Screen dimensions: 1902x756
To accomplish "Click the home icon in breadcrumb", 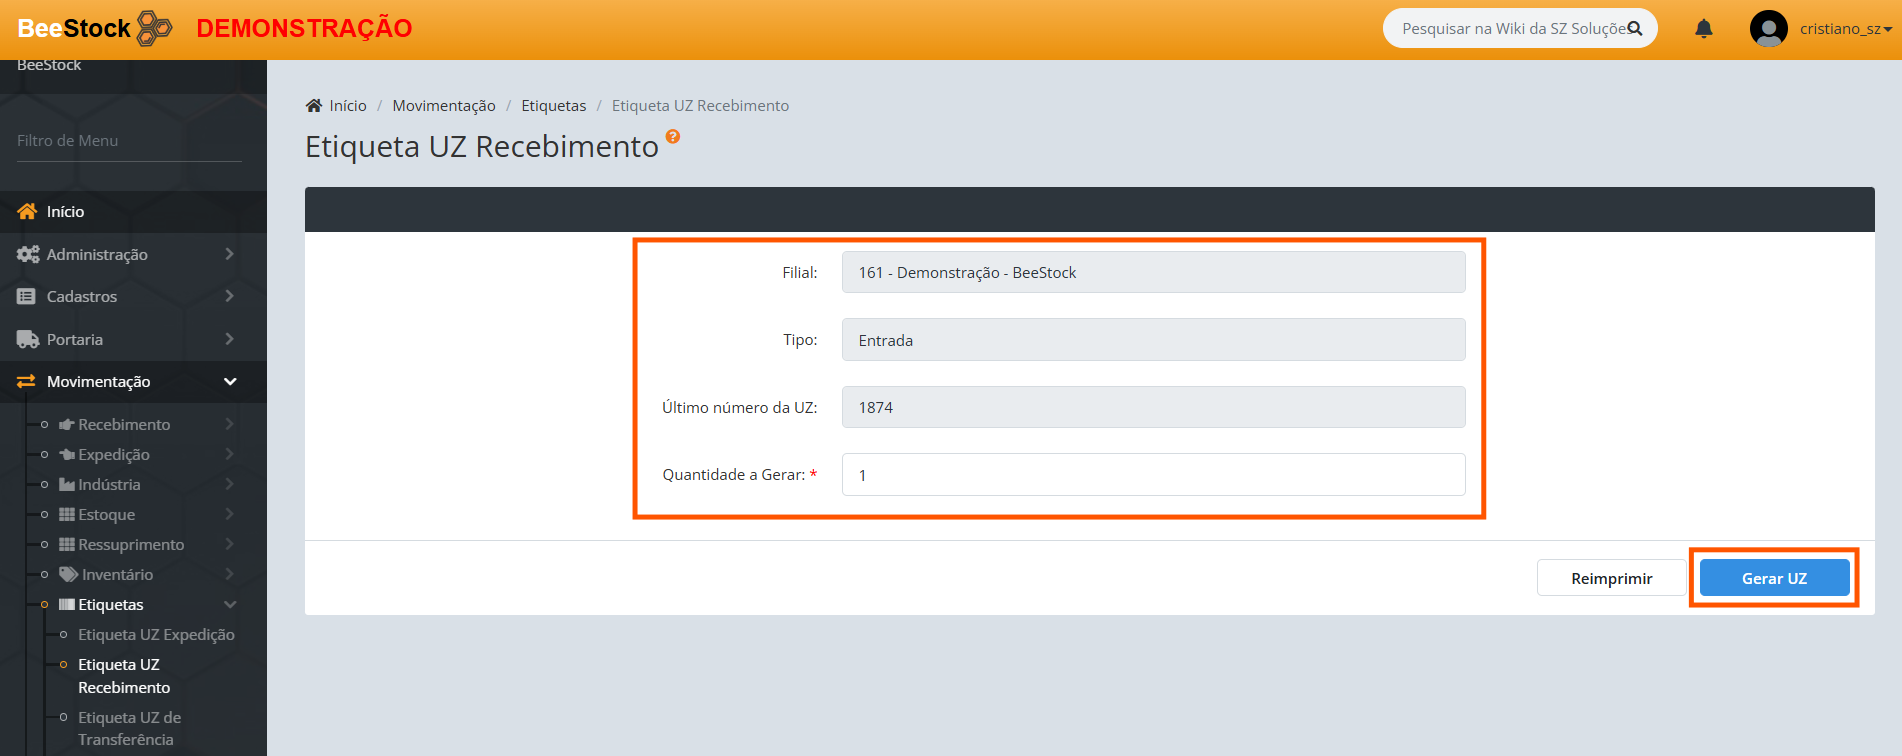I will tap(314, 106).
